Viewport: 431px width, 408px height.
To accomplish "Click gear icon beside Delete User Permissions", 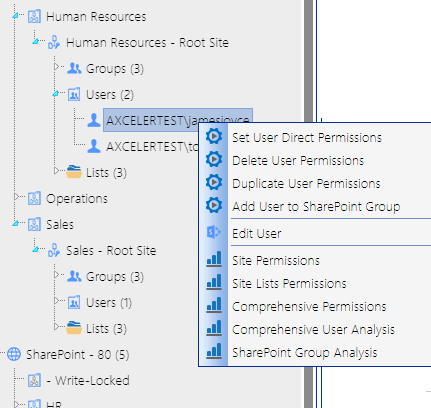I will [214, 159].
